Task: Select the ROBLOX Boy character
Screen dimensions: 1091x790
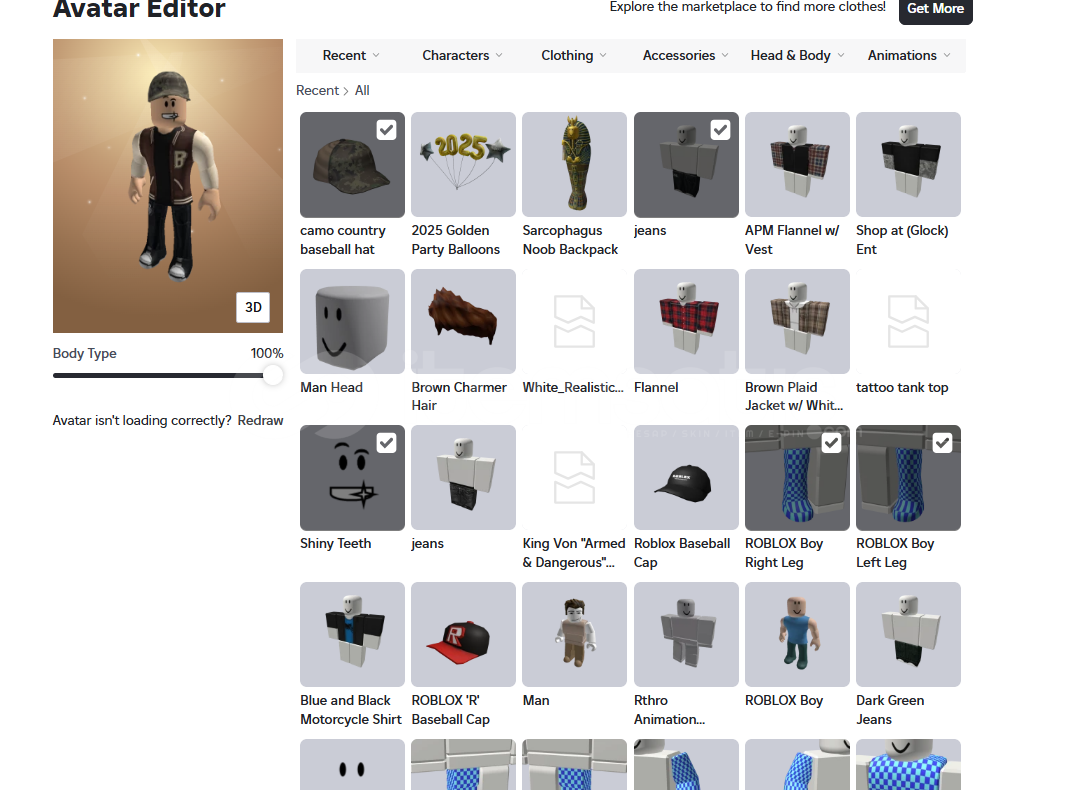Action: tap(797, 634)
